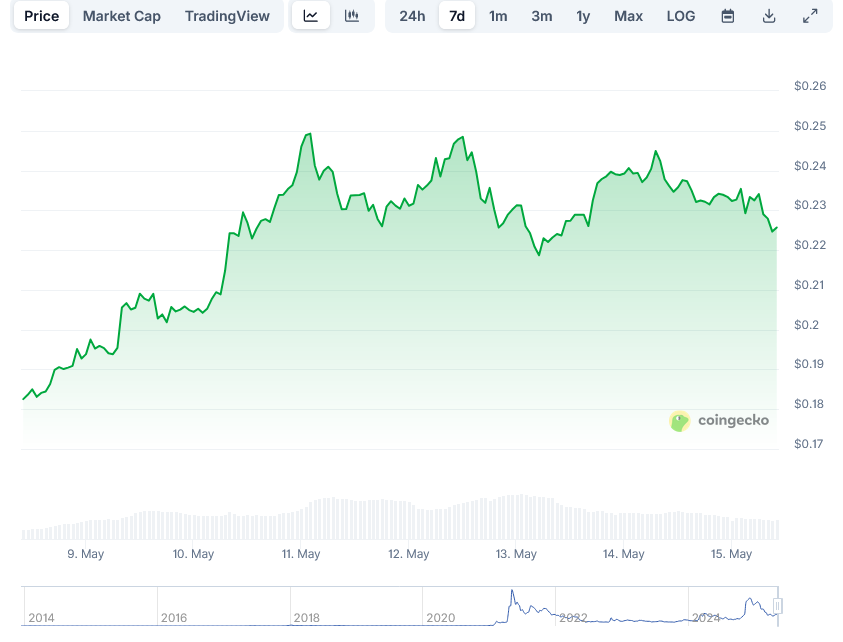Open the calendar date range picker
Viewport: 843px width, 642px height.
727,15
